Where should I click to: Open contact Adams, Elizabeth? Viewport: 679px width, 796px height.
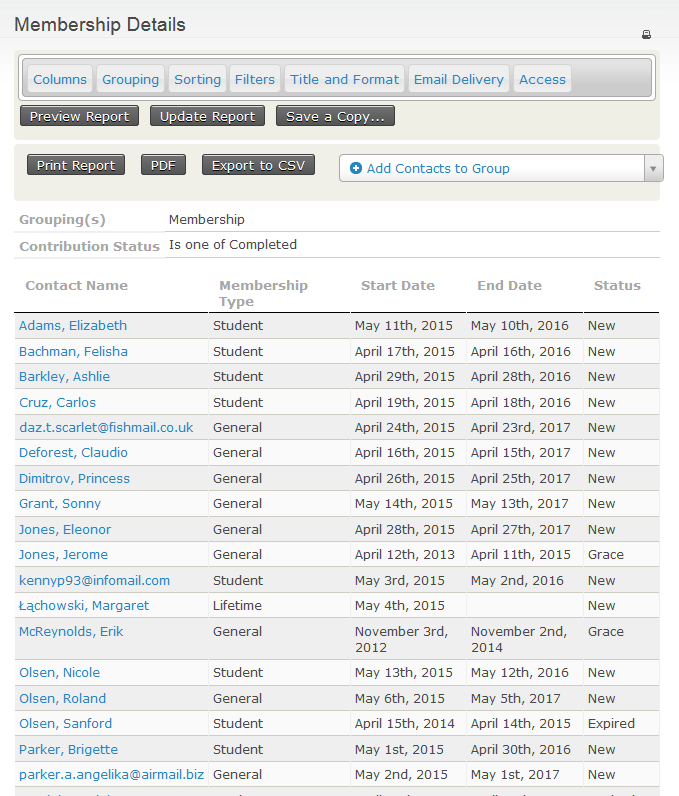(73, 326)
